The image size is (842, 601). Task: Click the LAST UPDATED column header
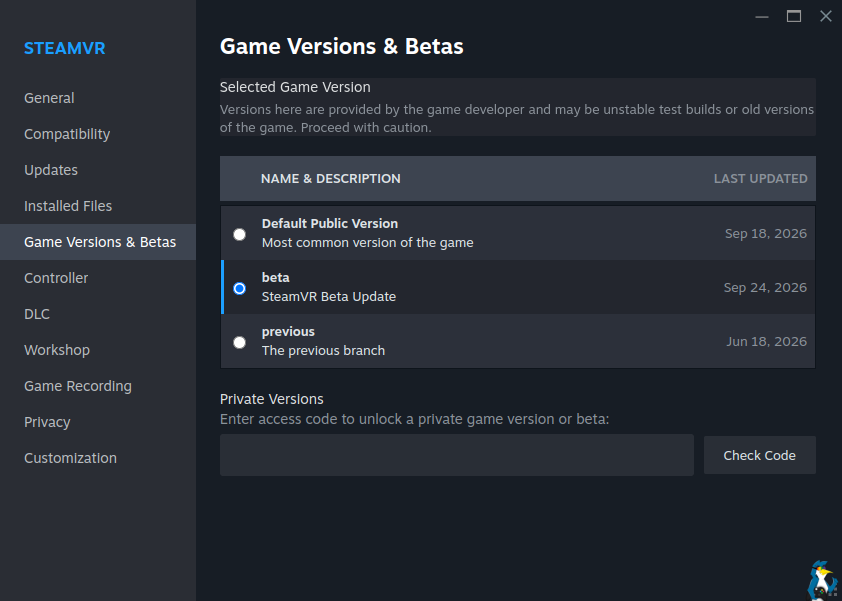[760, 179]
